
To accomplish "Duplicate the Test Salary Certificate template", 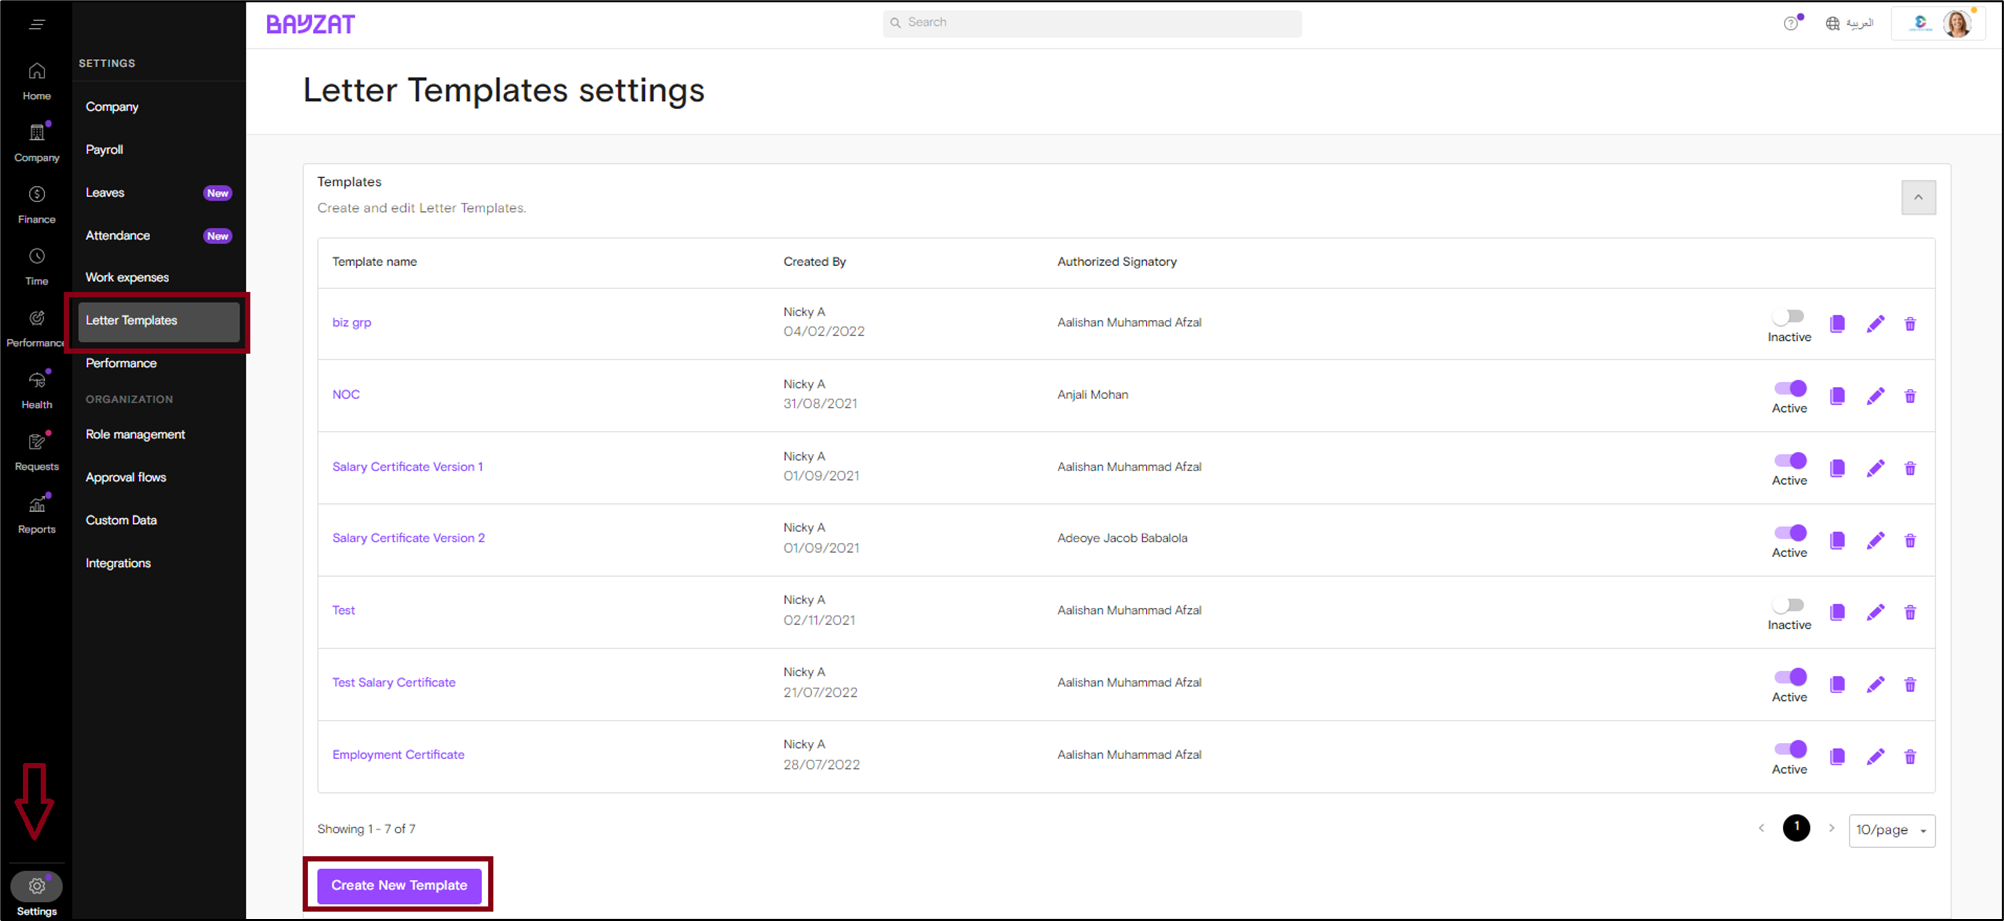I will pyautogui.click(x=1837, y=684).
